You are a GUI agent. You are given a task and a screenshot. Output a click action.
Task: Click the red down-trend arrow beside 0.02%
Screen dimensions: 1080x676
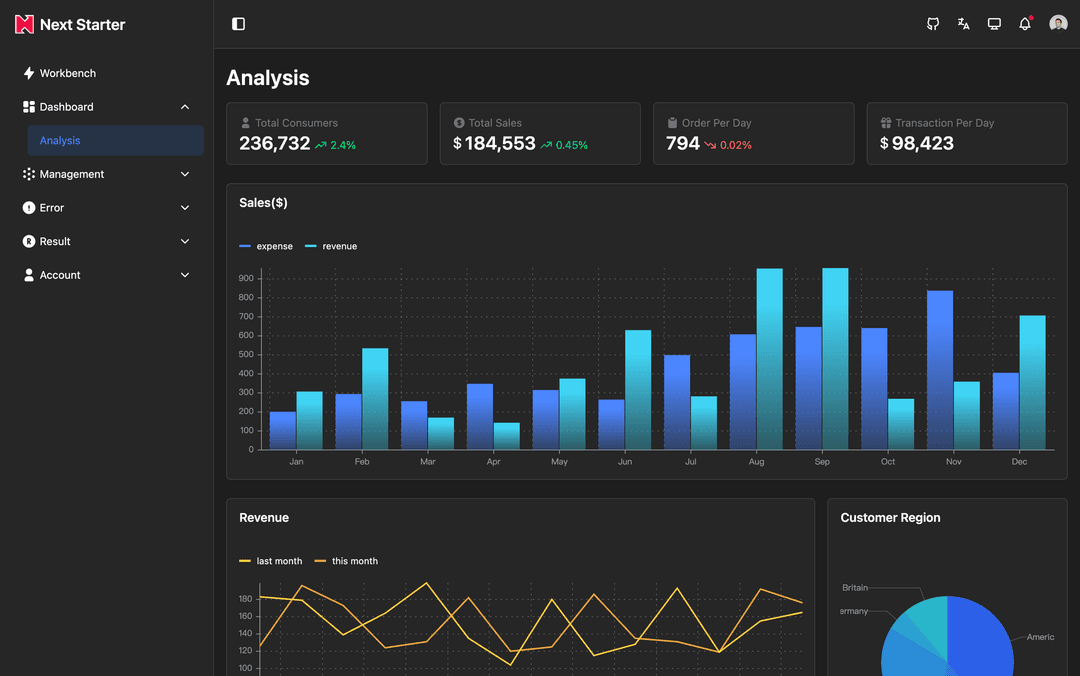pos(710,145)
